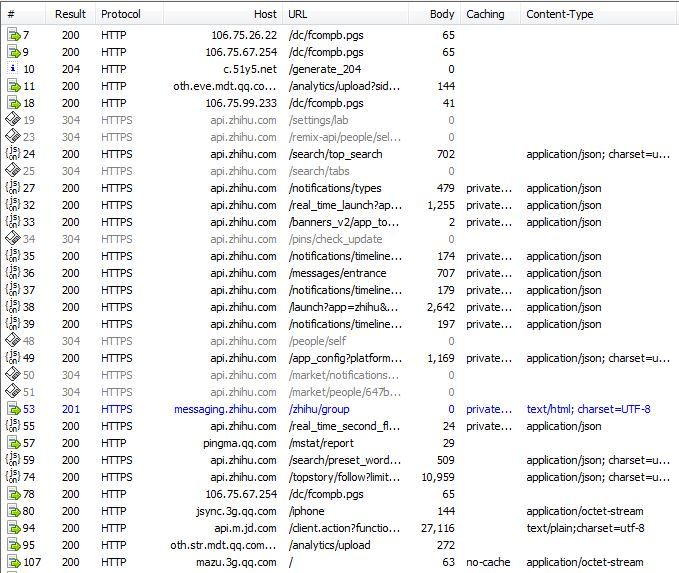Click the green arrow icon of session 57

coord(14,443)
